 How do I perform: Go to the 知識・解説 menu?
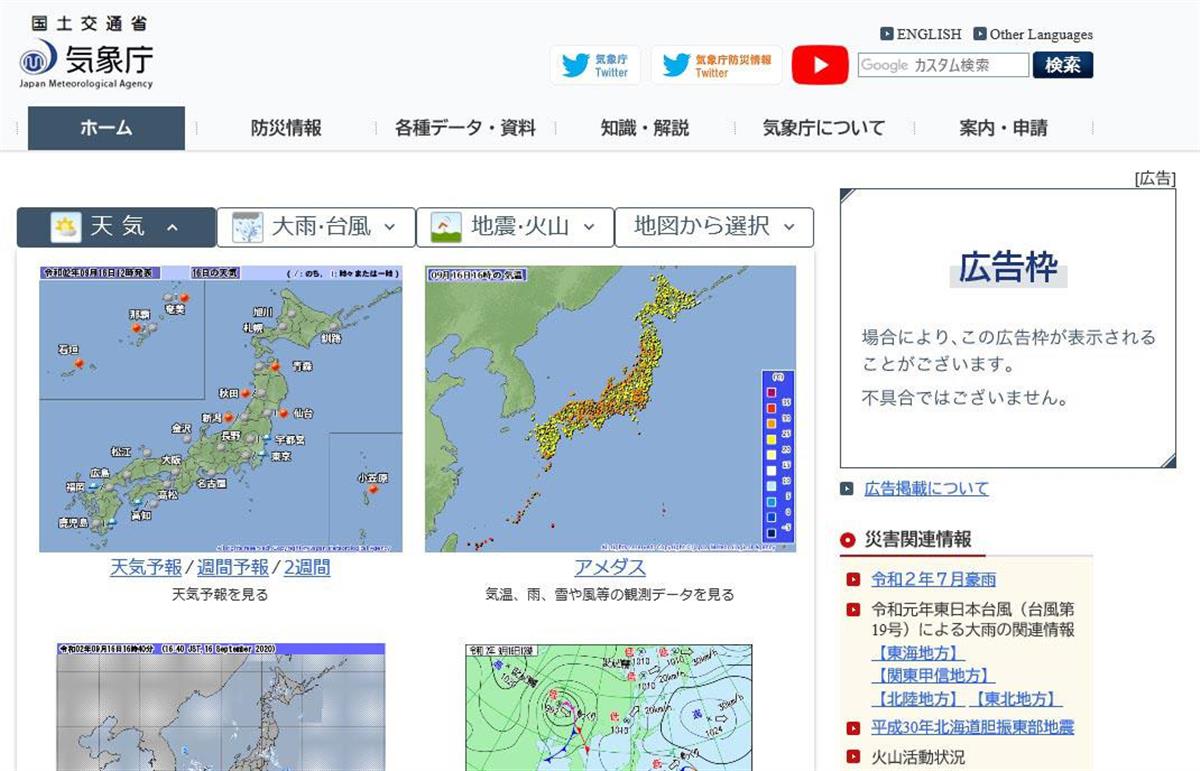click(645, 128)
